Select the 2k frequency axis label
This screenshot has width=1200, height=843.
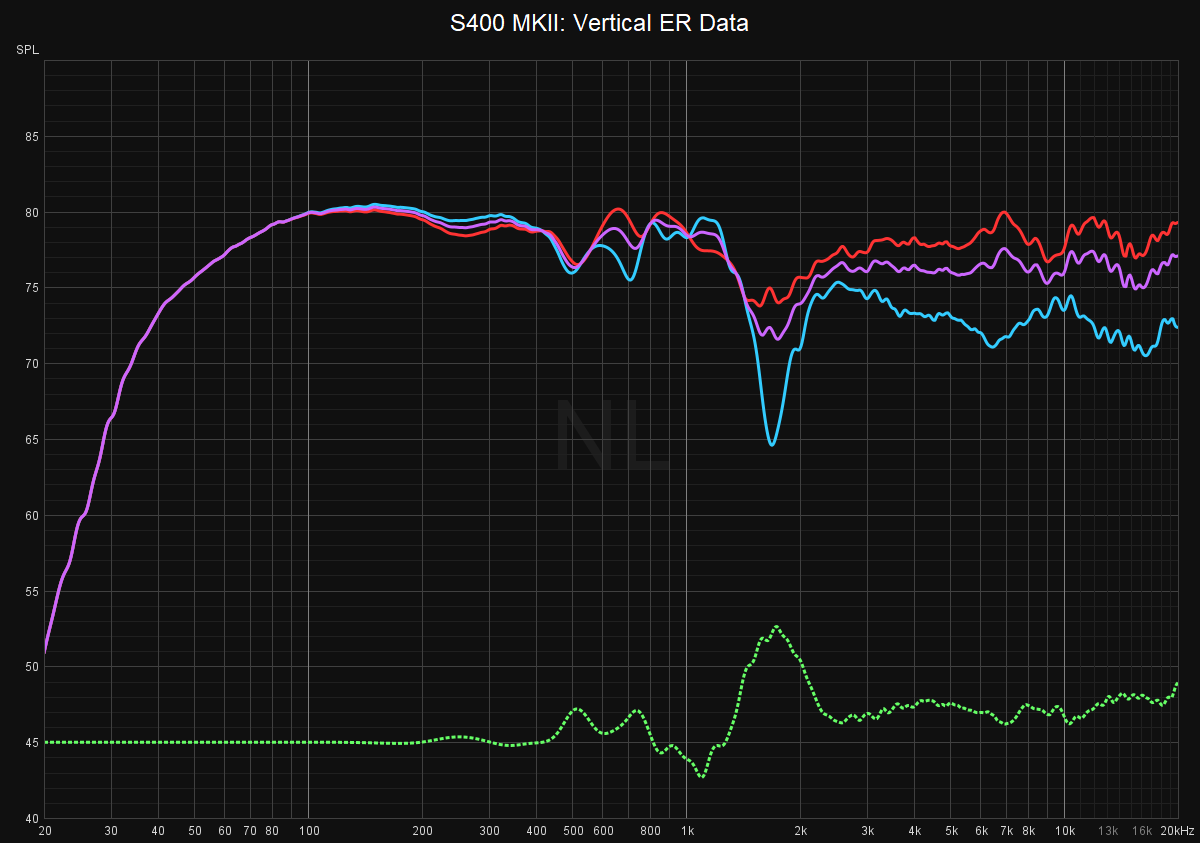click(x=800, y=831)
